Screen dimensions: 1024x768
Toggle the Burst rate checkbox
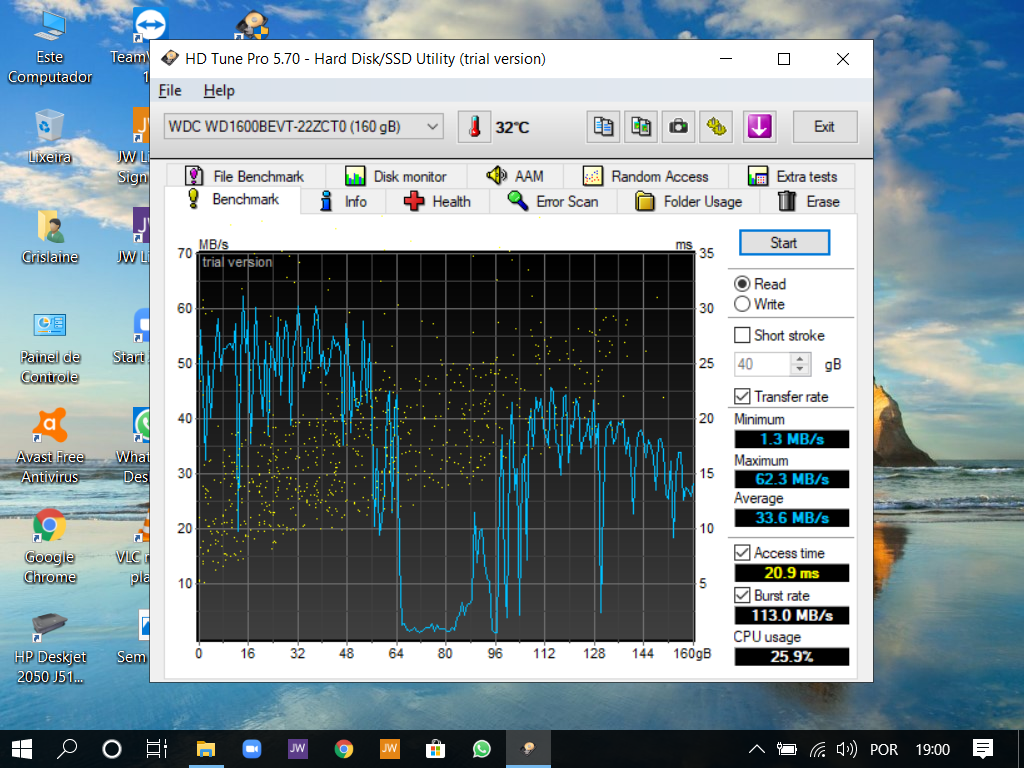tap(742, 596)
